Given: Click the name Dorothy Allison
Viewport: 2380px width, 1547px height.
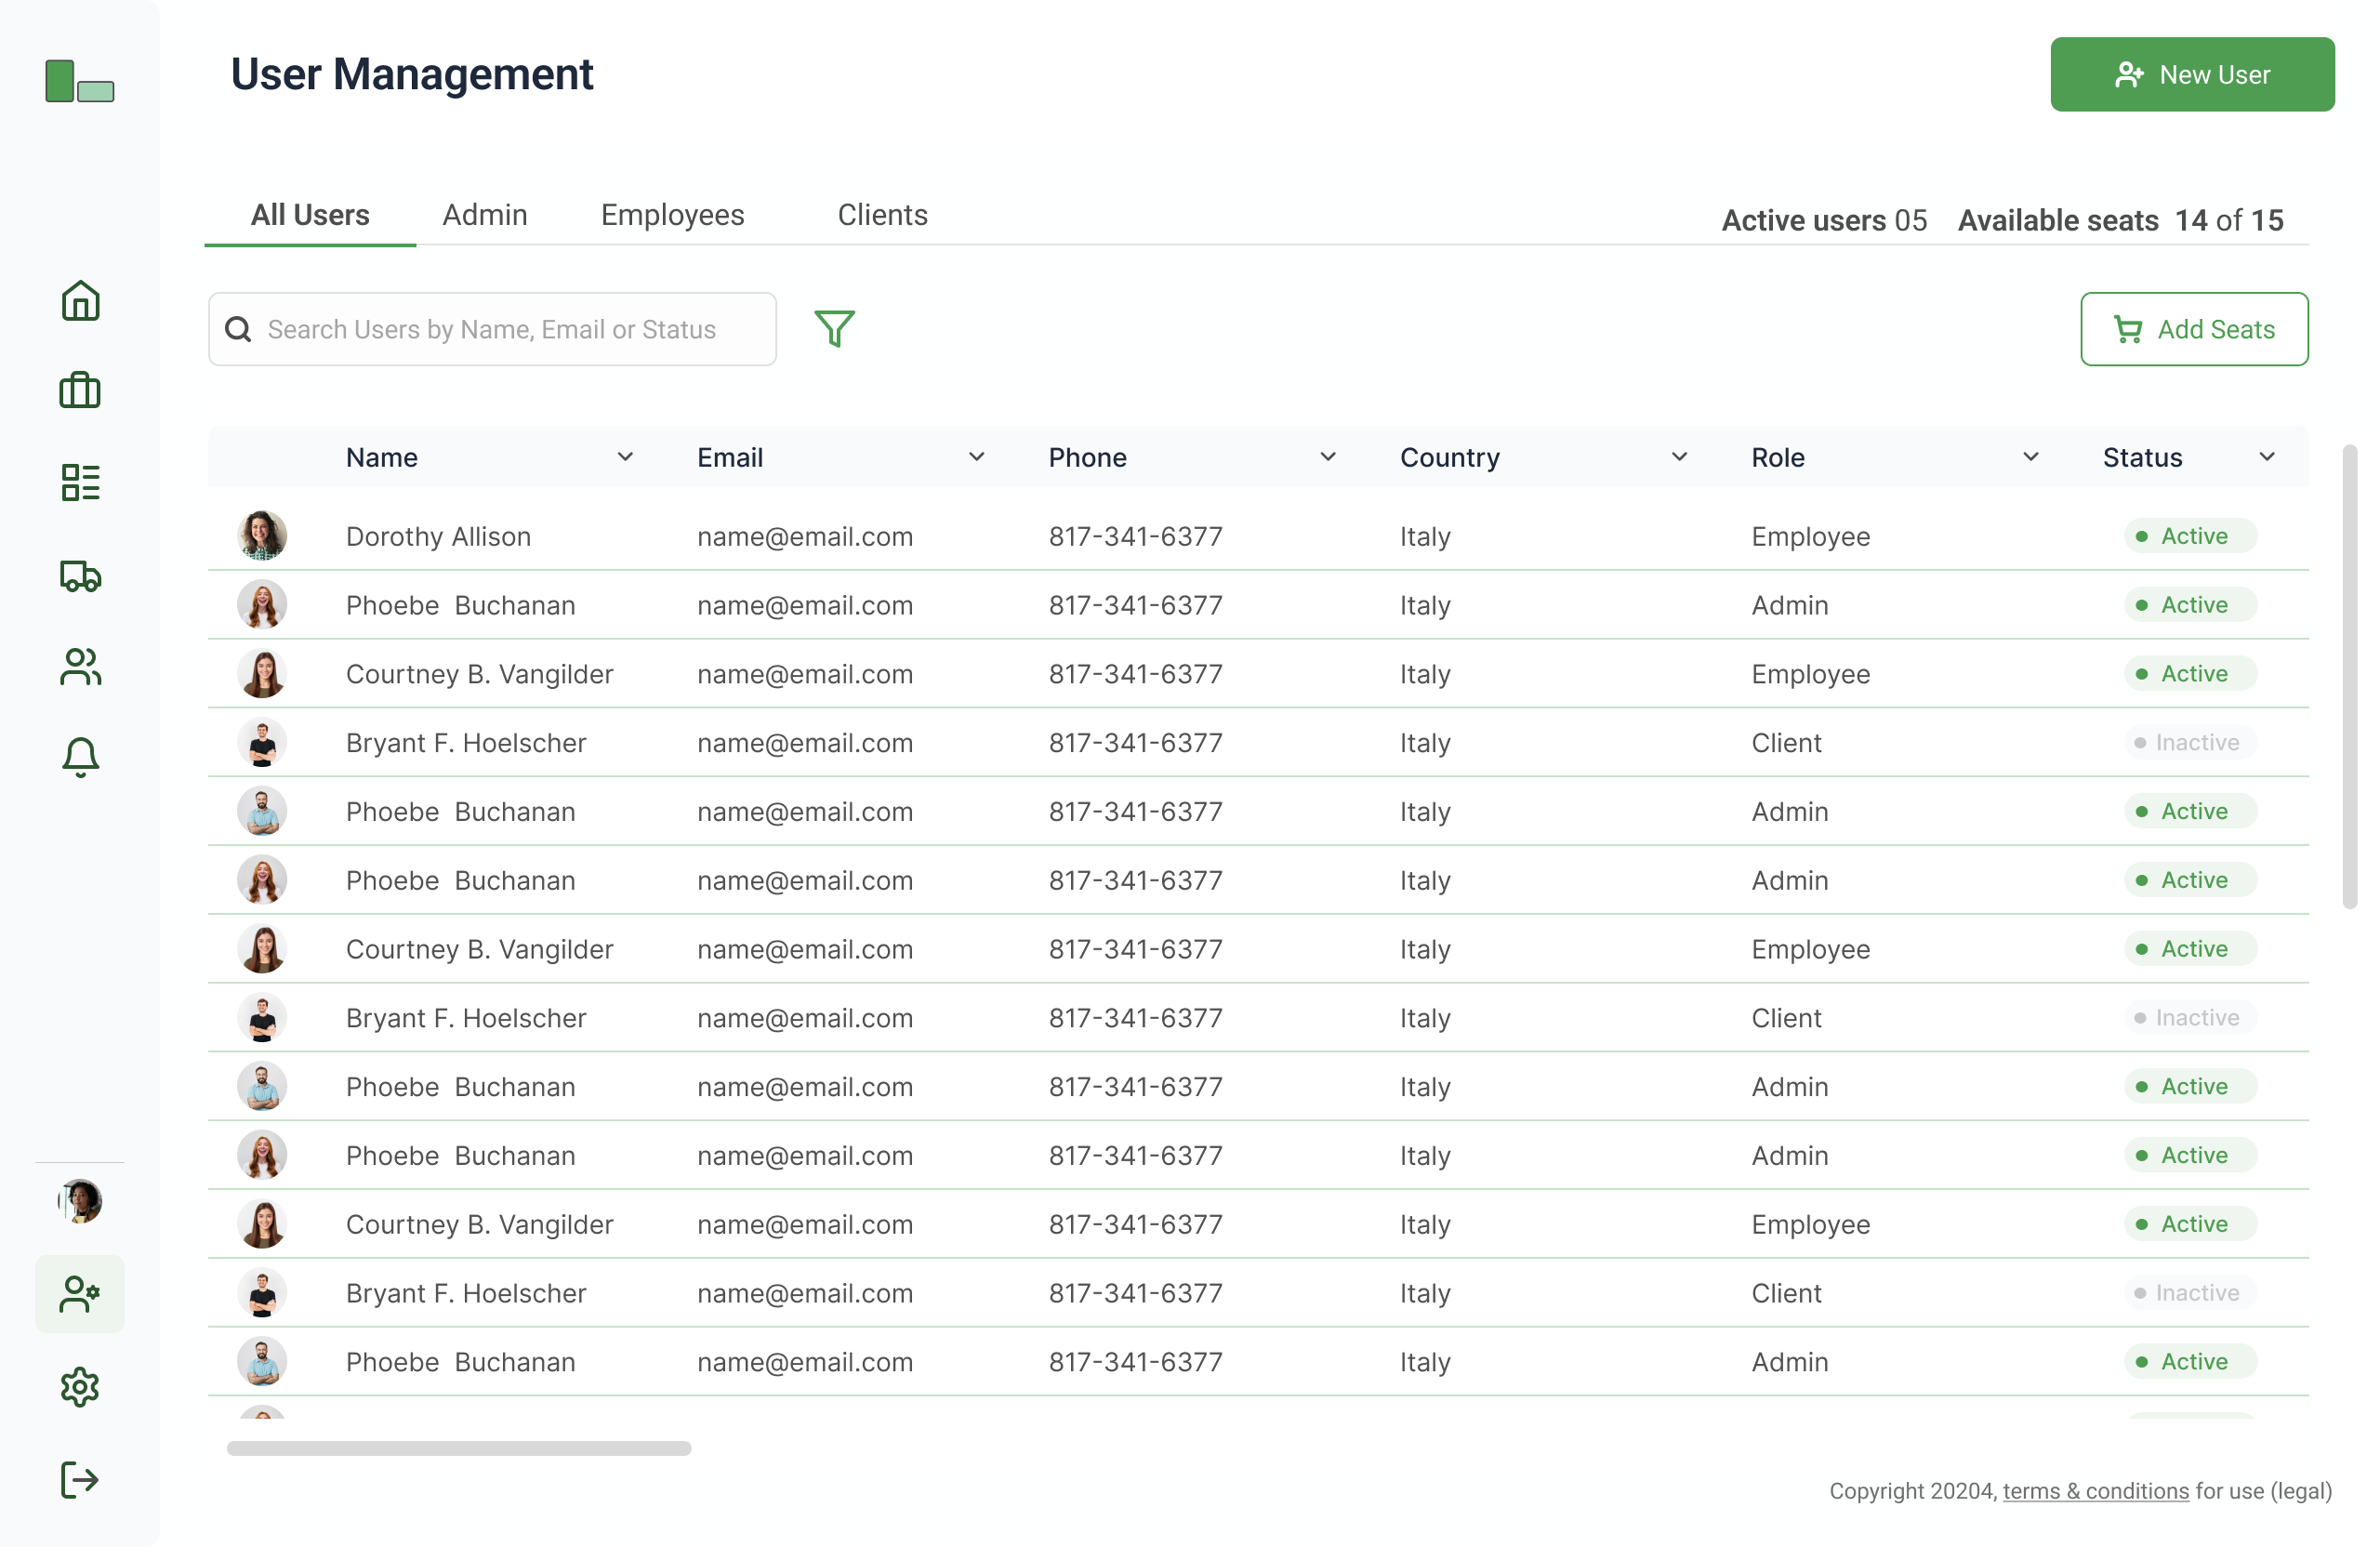Looking at the screenshot, I should point(438,536).
